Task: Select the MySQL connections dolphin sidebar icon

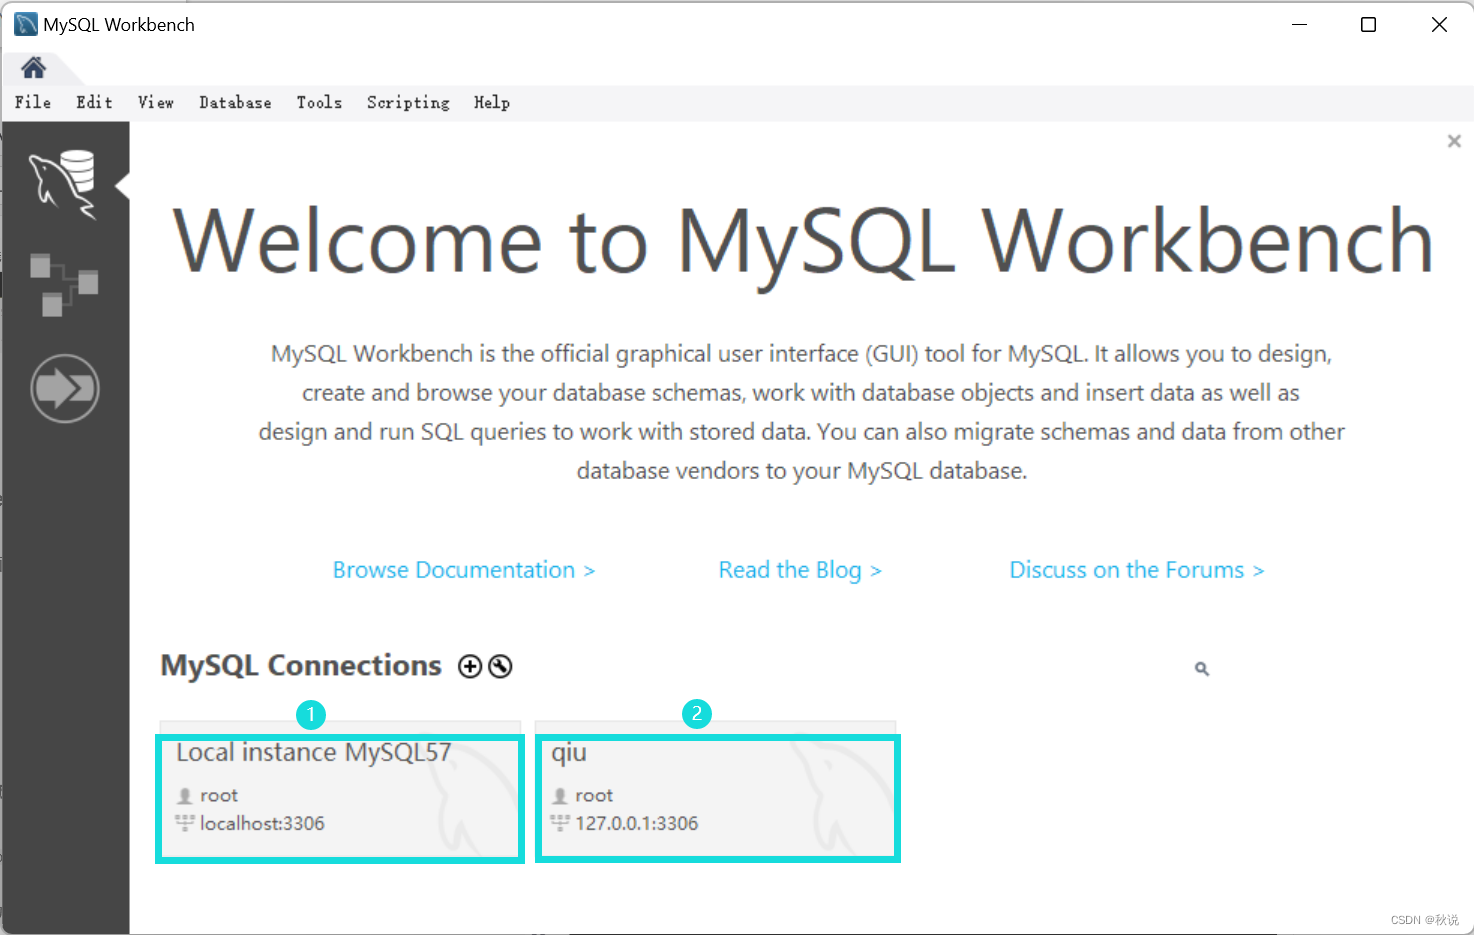Action: point(64,184)
